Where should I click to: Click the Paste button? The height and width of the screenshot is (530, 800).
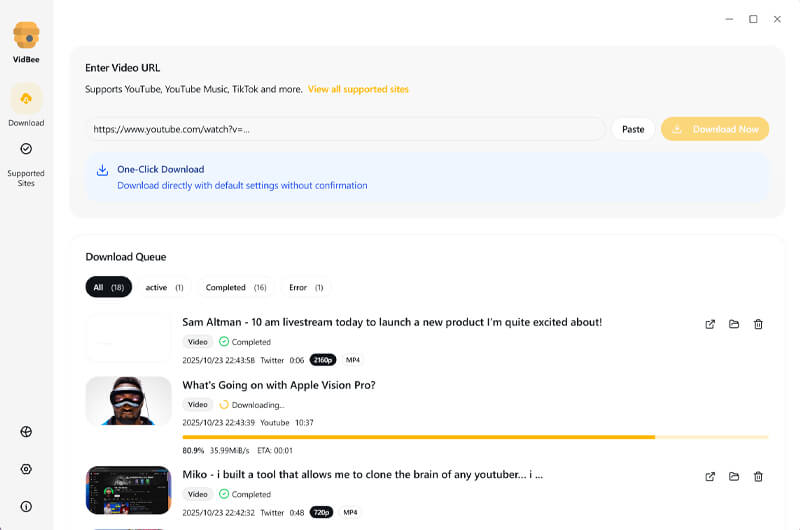tap(633, 130)
